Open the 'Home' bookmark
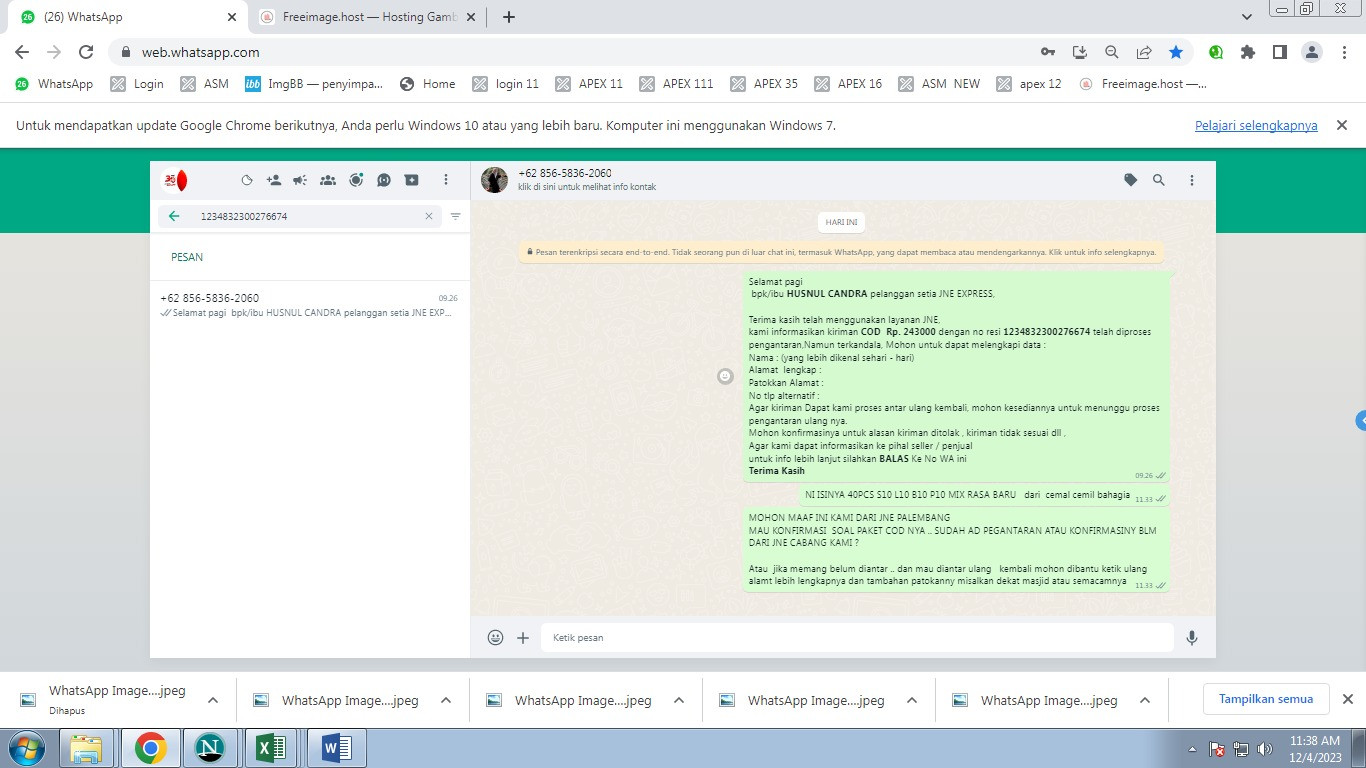Screen dimensions: 1366x768 [427, 84]
